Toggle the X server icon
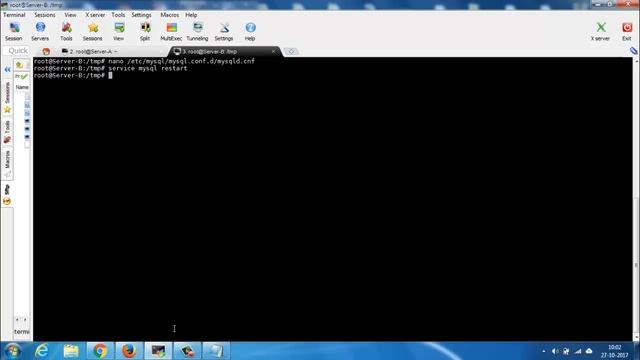Viewport: 640px width, 360px height. (600, 31)
